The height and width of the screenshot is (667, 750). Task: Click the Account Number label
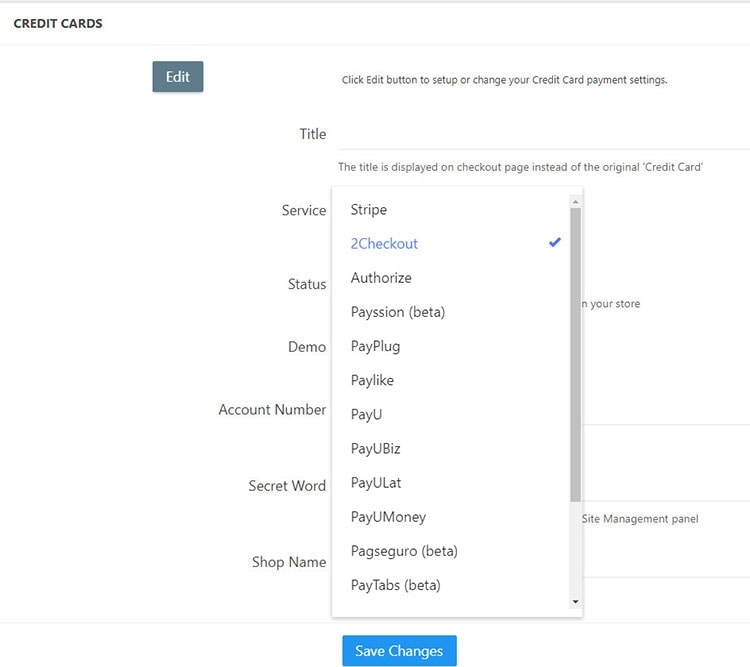pyautogui.click(x=272, y=410)
